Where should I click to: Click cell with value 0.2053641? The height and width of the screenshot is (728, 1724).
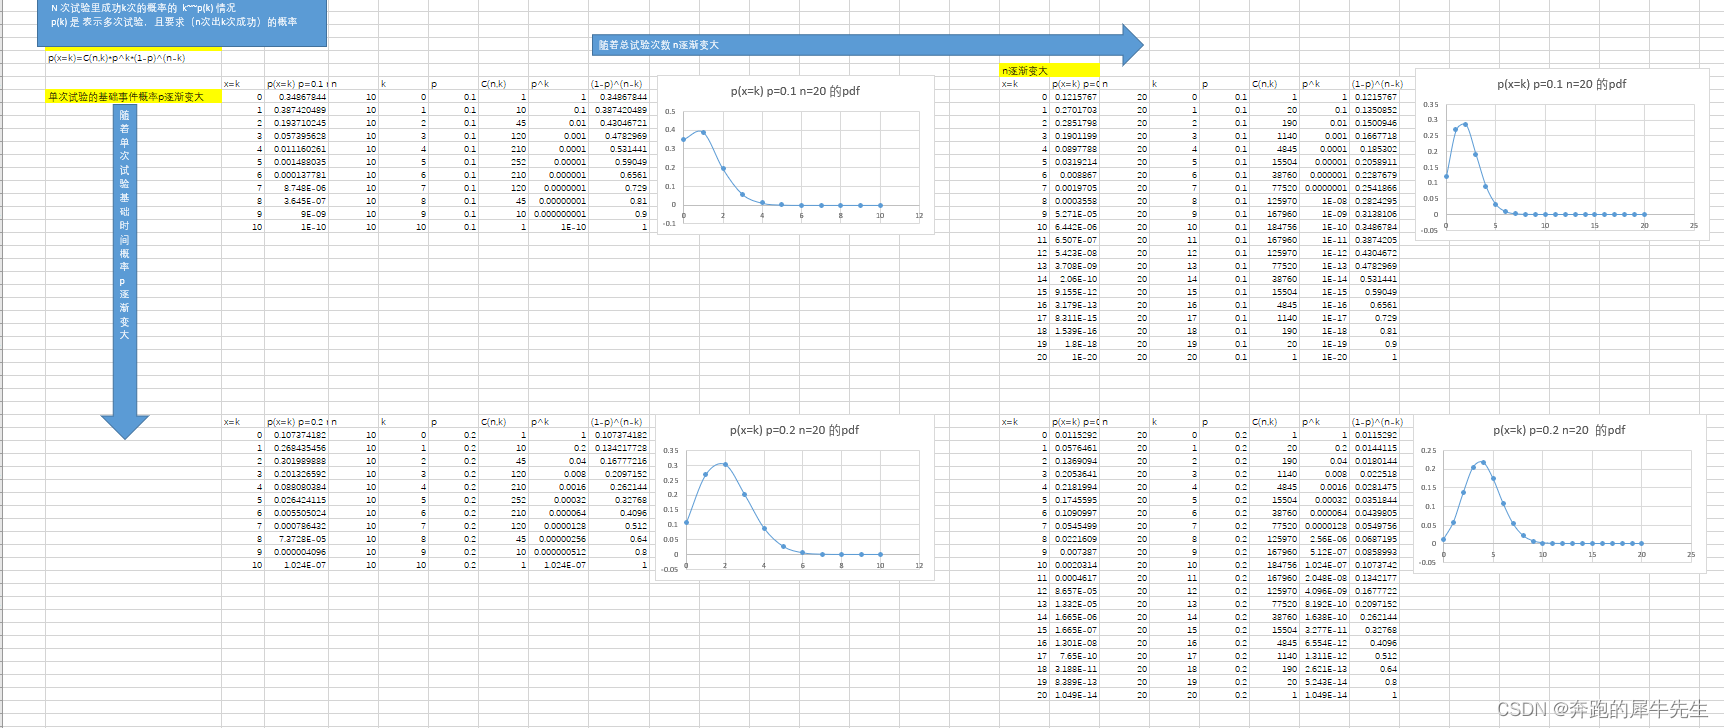pyautogui.click(x=1075, y=474)
